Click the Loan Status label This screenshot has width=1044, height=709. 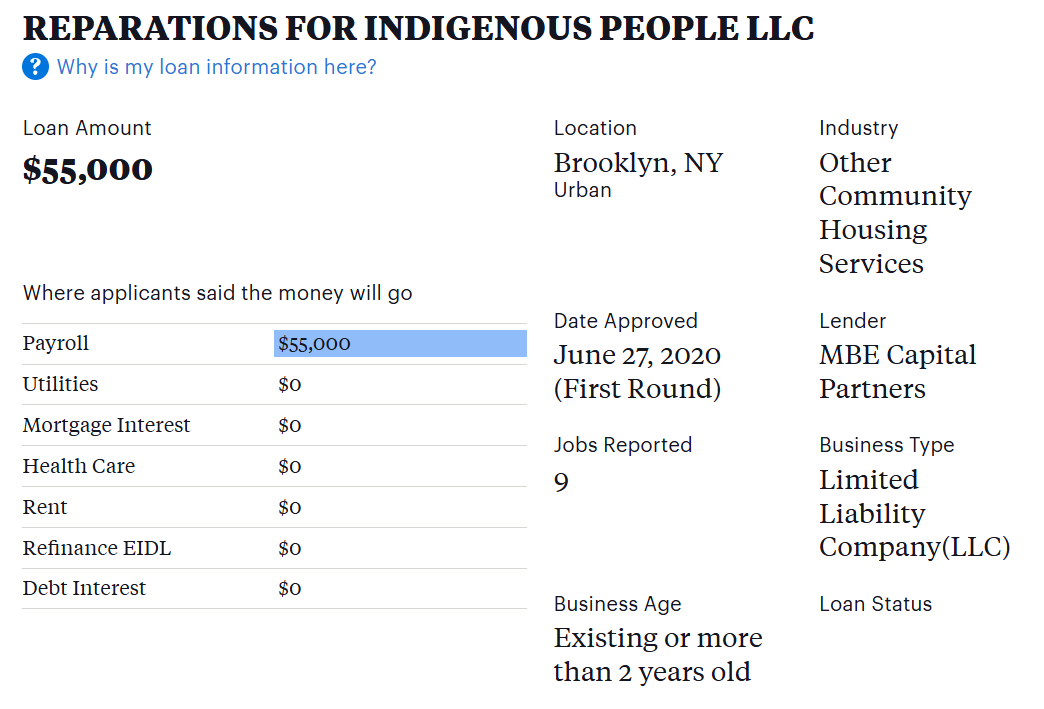[875, 604]
